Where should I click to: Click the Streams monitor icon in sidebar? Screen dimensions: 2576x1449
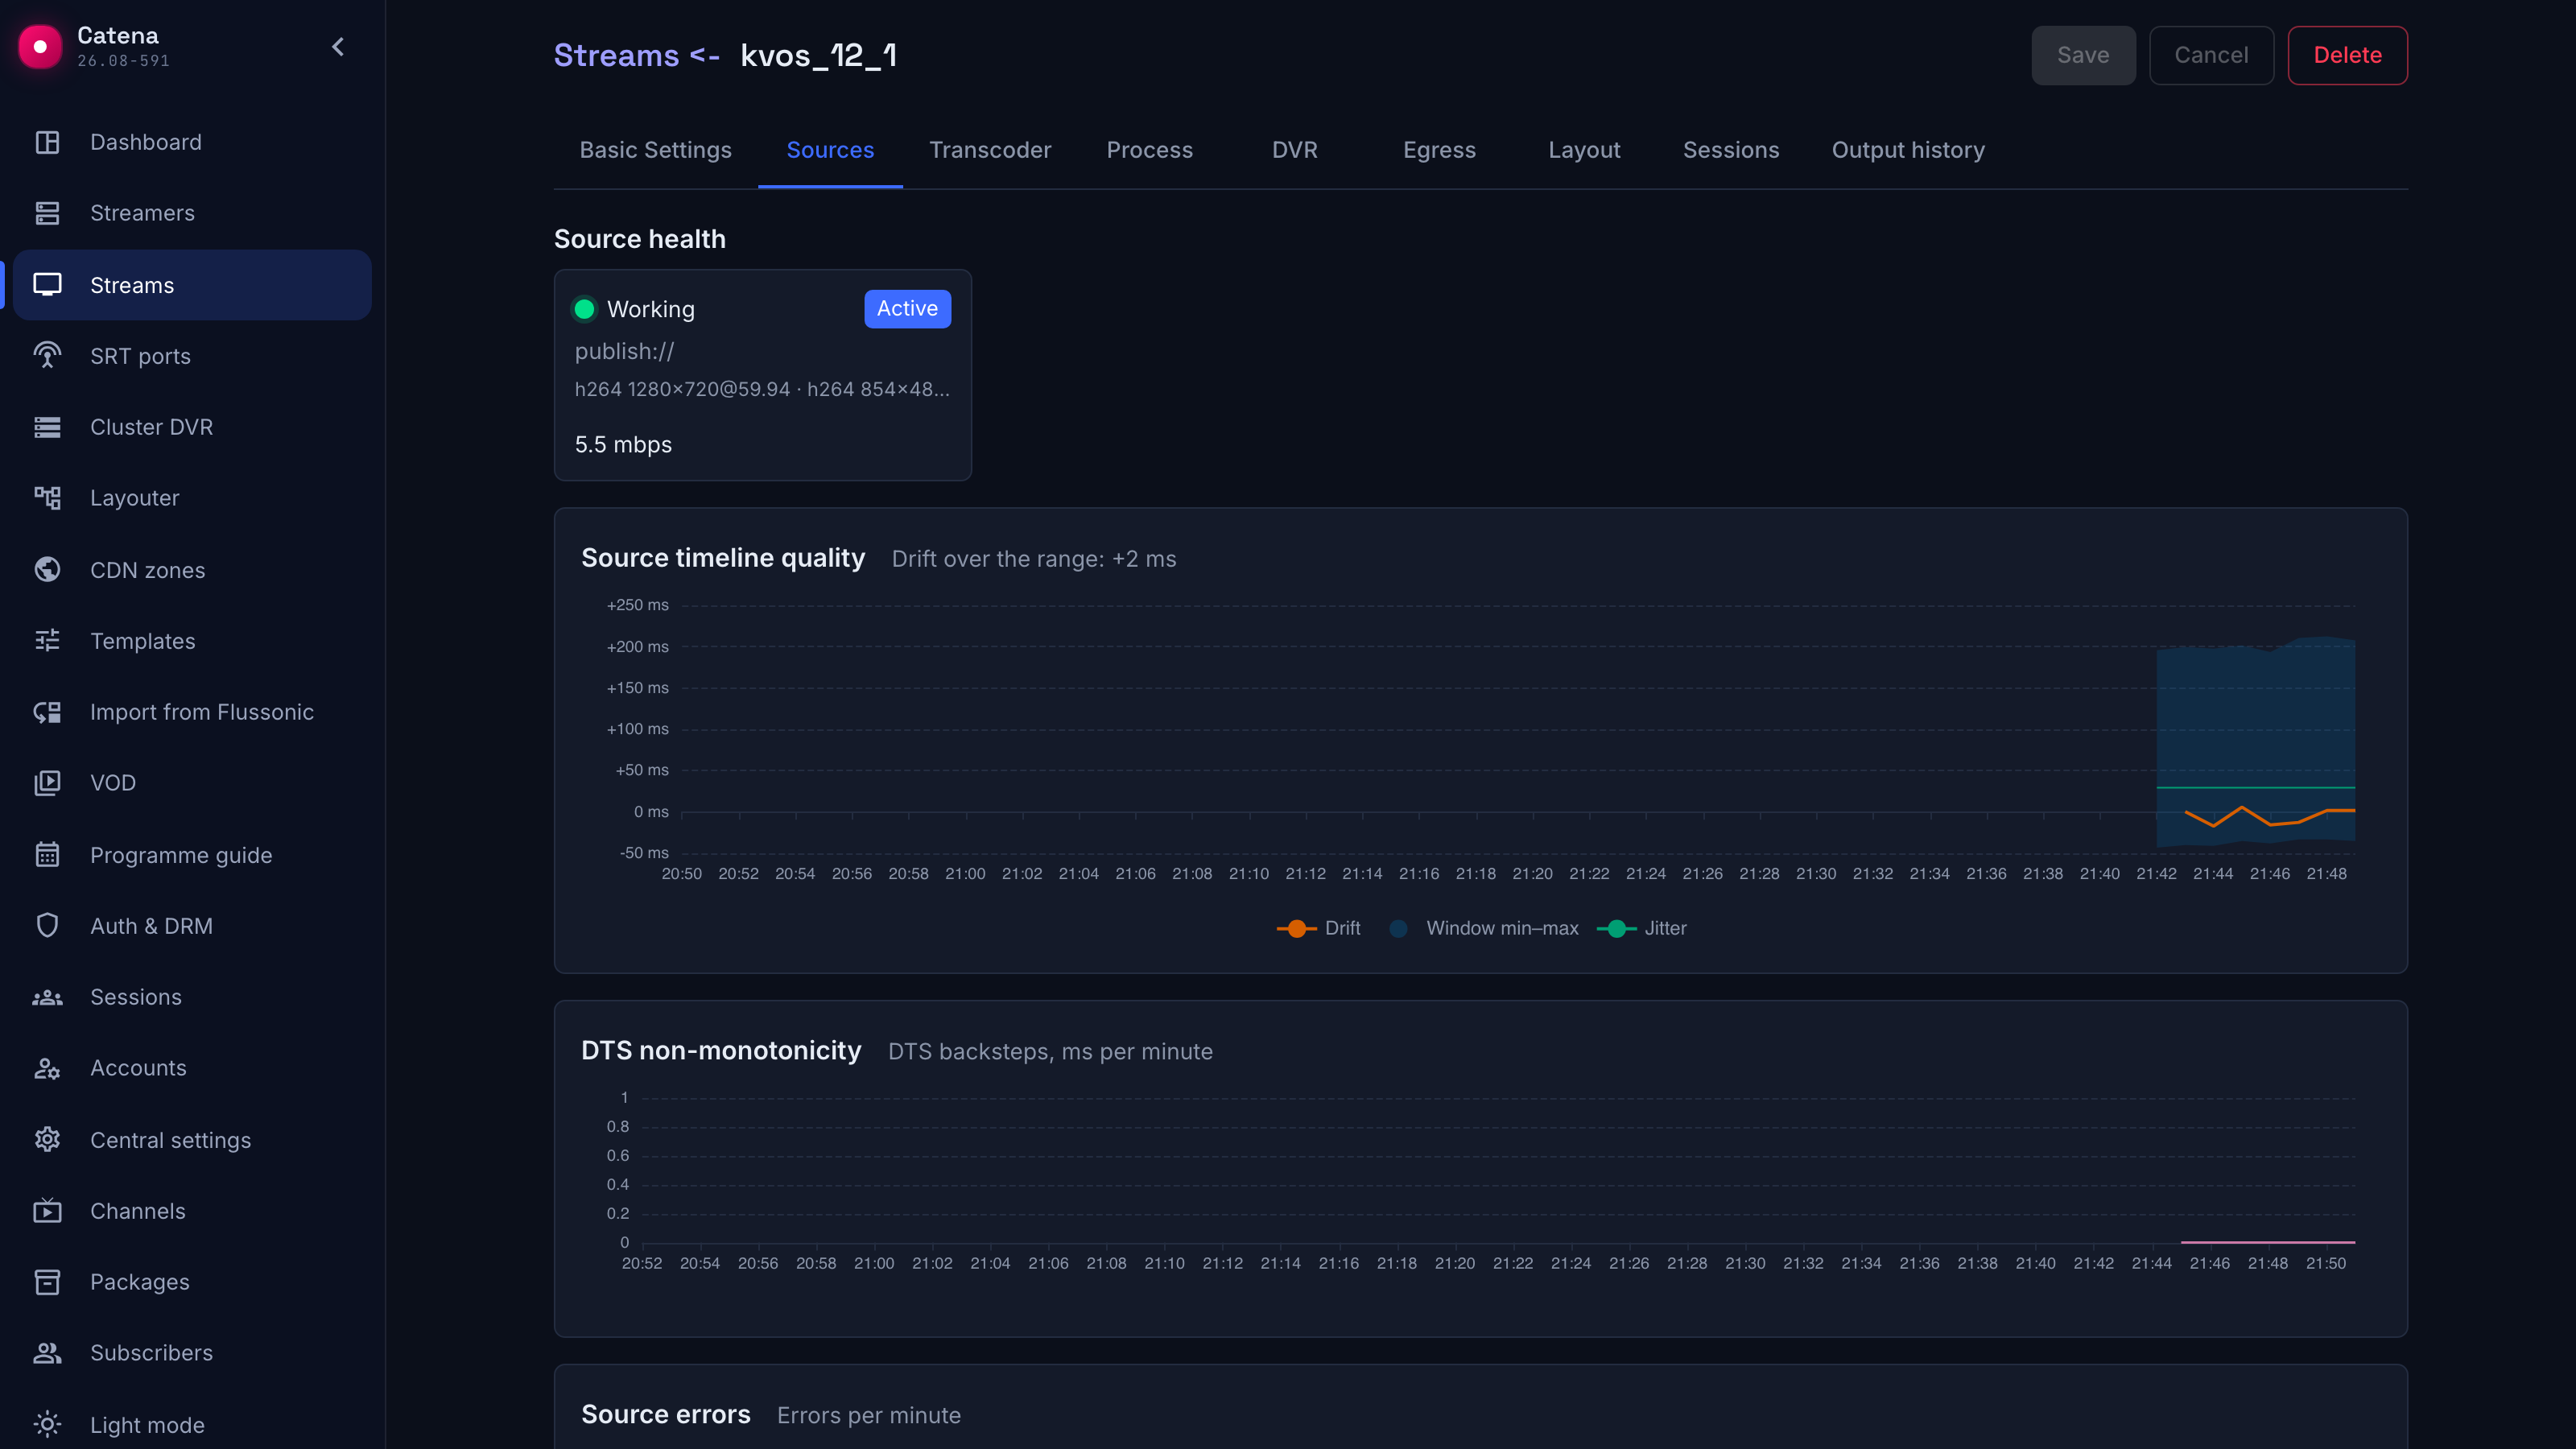coord(47,285)
